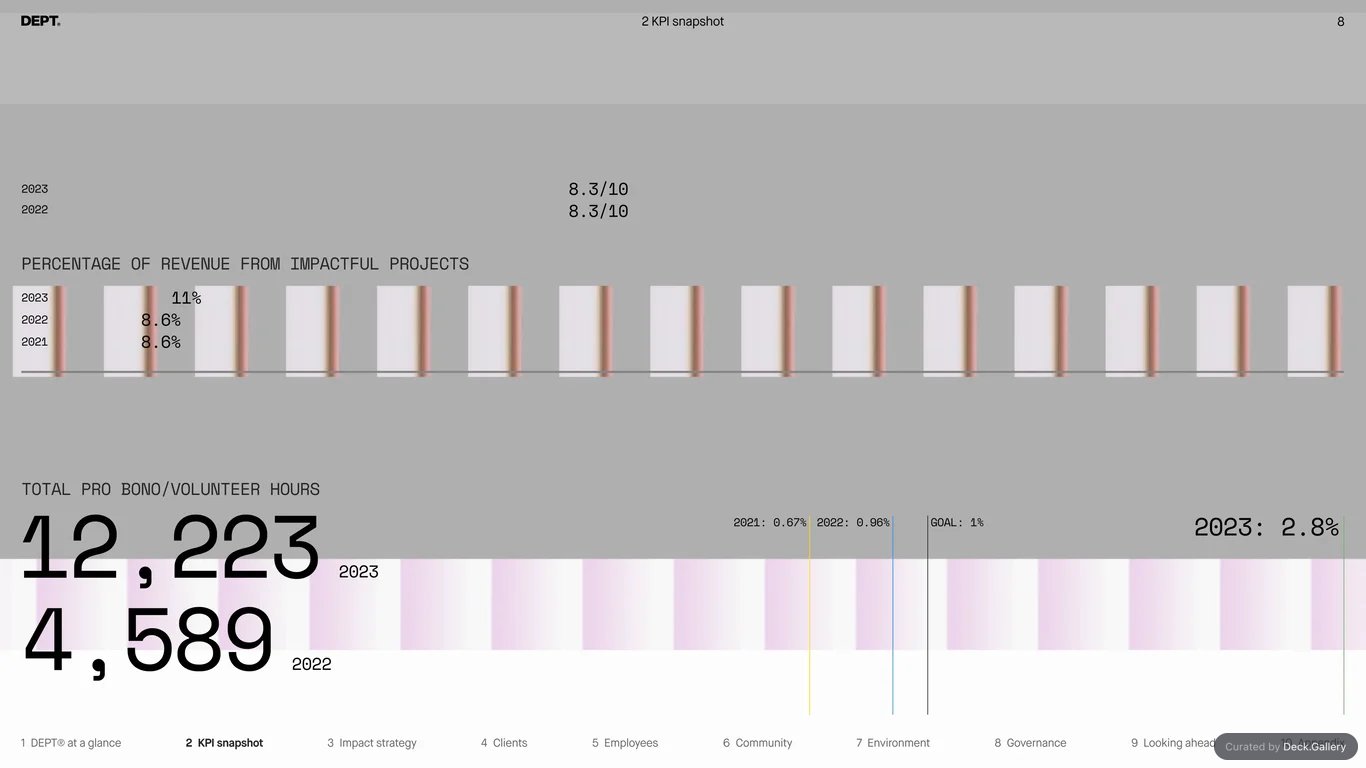Click the page number 8
Viewport: 1366px width, 768px height.
pyautogui.click(x=1341, y=21)
